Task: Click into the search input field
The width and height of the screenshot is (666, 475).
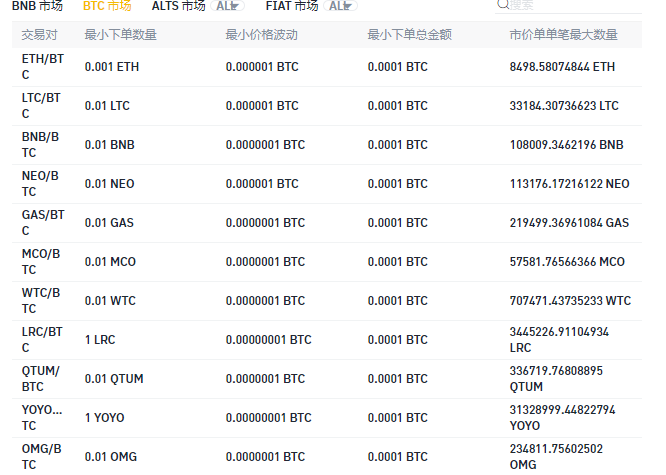Action: click(x=570, y=5)
